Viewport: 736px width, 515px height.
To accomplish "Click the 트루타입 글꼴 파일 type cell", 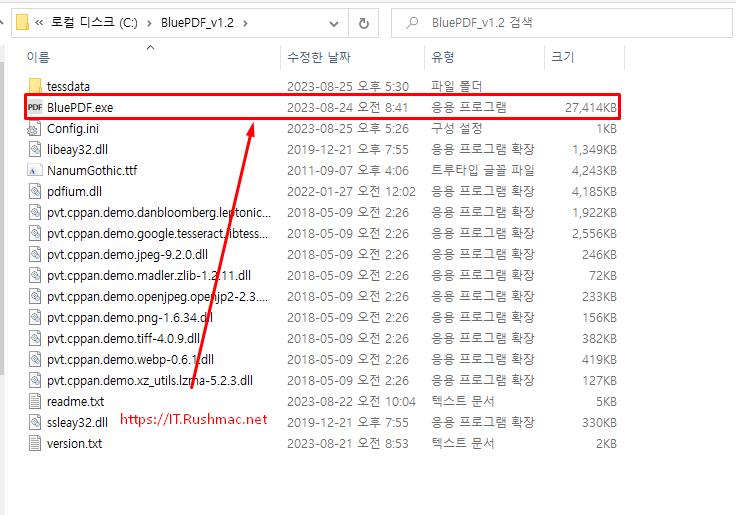I will pyautogui.click(x=483, y=170).
